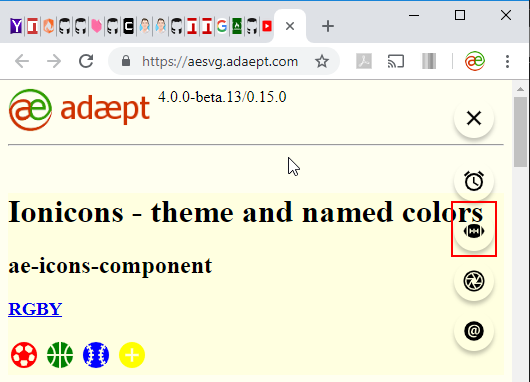Open the alarm clock floating button
Screen dimensions: 530x382
point(474,181)
